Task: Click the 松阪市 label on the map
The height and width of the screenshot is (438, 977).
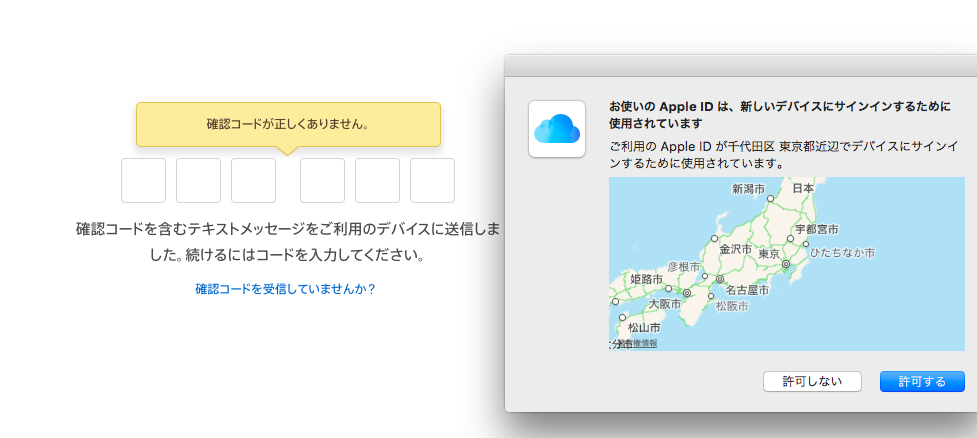Action: click(x=732, y=306)
